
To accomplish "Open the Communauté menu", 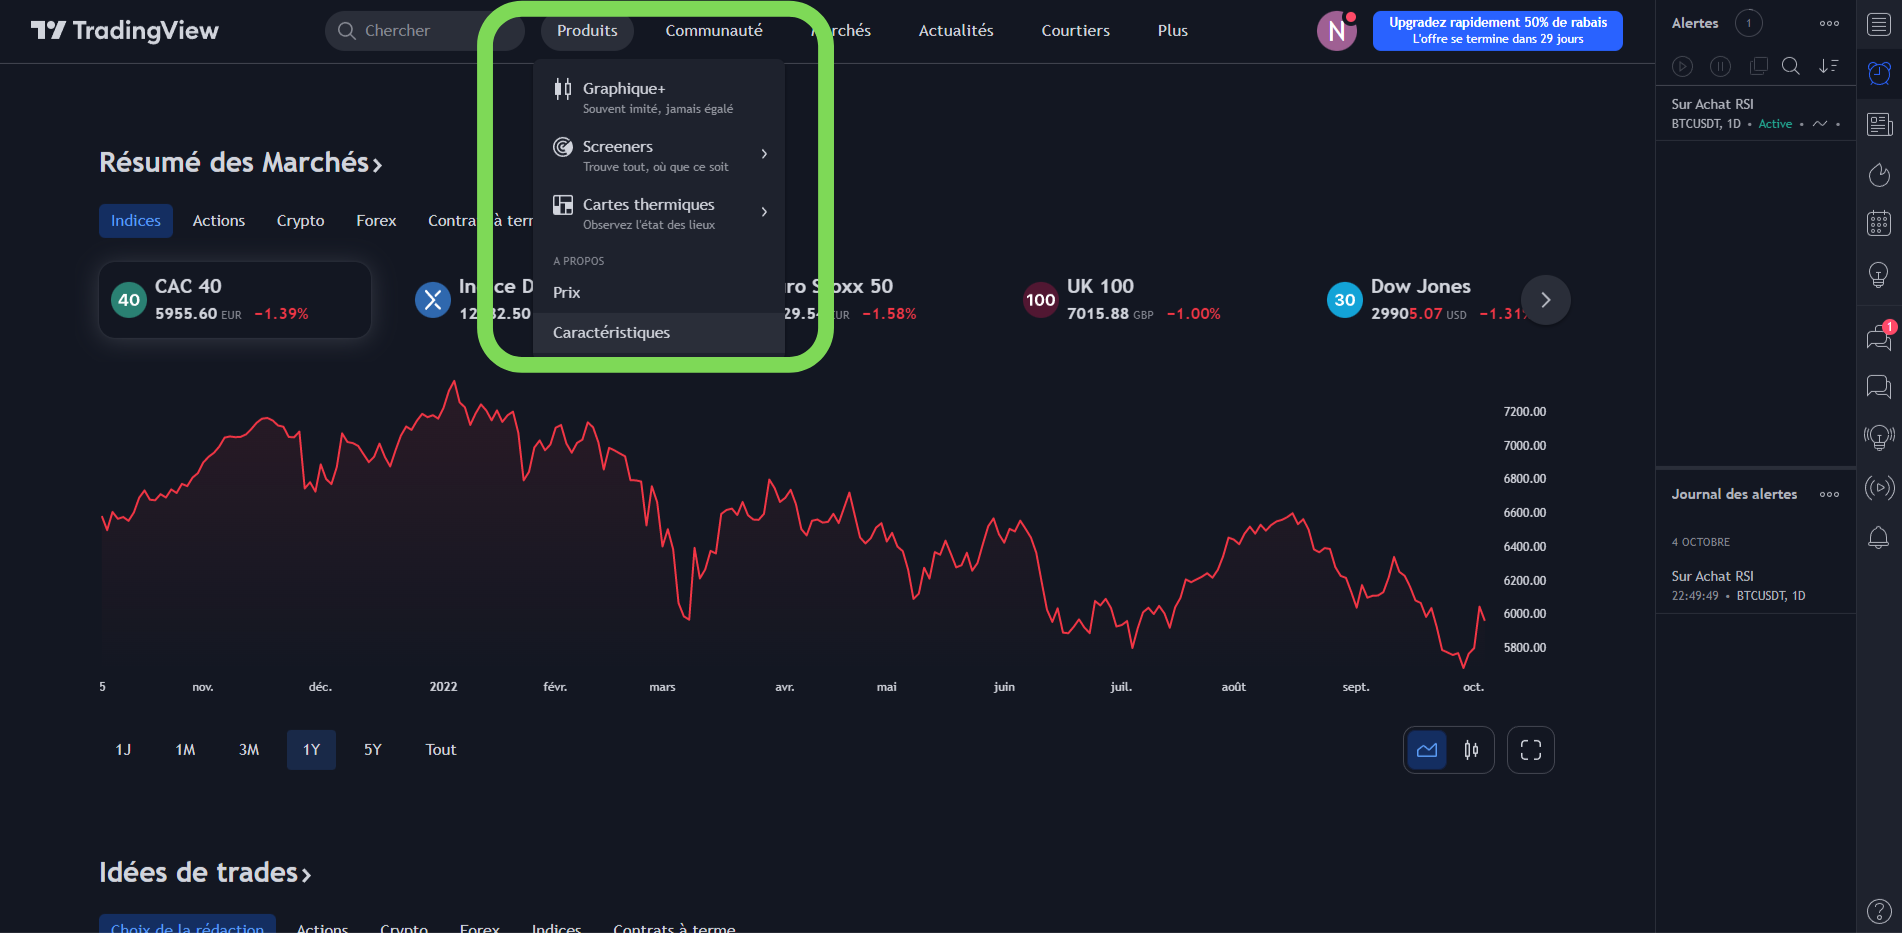I will click(x=714, y=31).
